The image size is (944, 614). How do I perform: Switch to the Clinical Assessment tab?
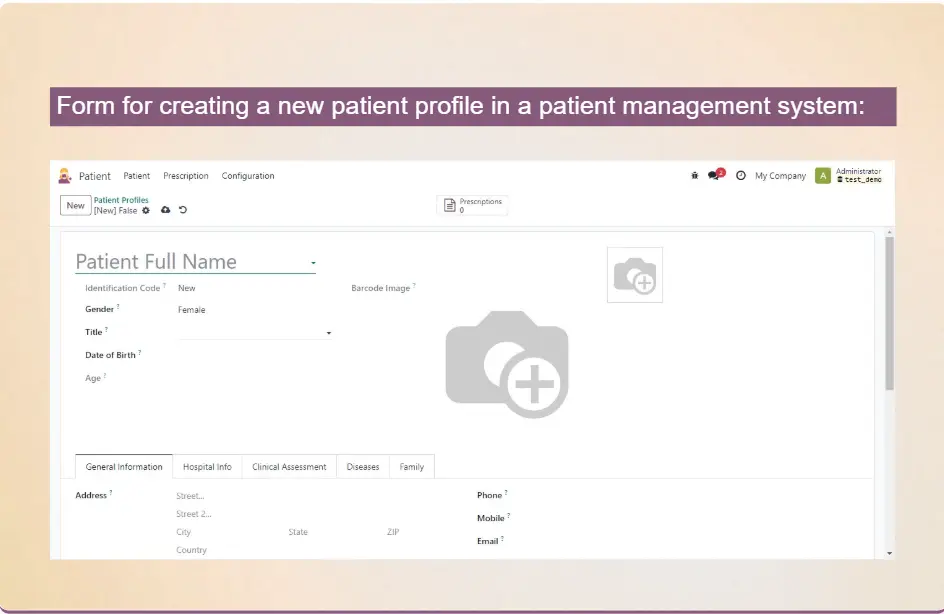[x=289, y=467]
